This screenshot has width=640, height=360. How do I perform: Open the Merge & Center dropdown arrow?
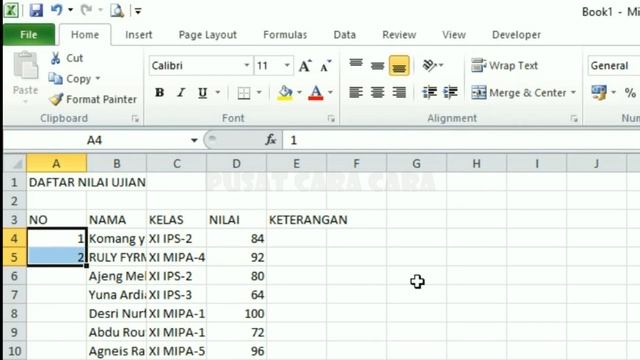[x=573, y=93]
